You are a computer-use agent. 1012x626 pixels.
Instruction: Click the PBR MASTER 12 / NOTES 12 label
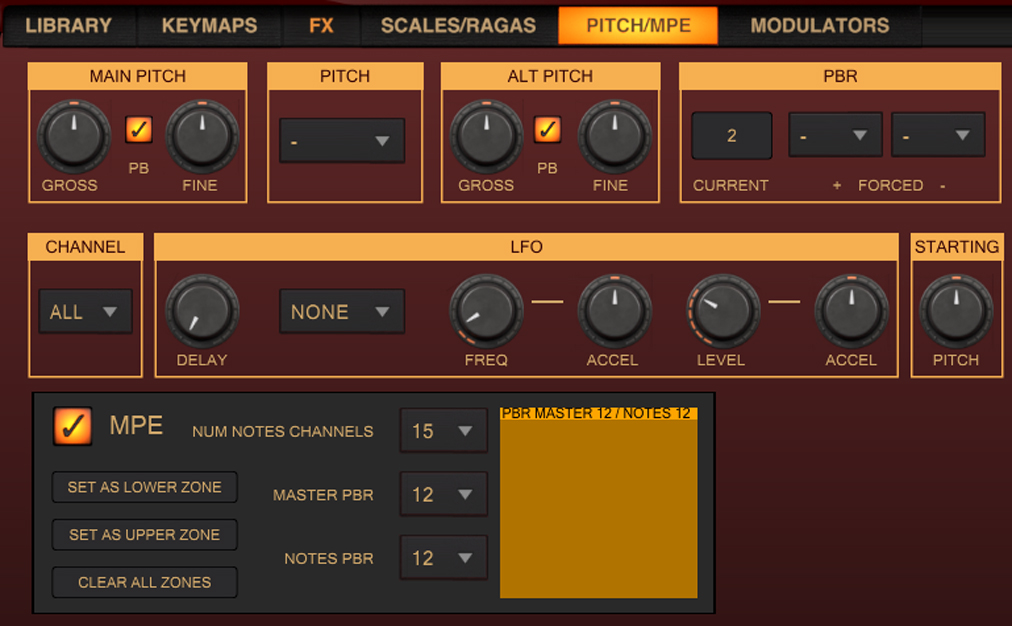tap(596, 413)
